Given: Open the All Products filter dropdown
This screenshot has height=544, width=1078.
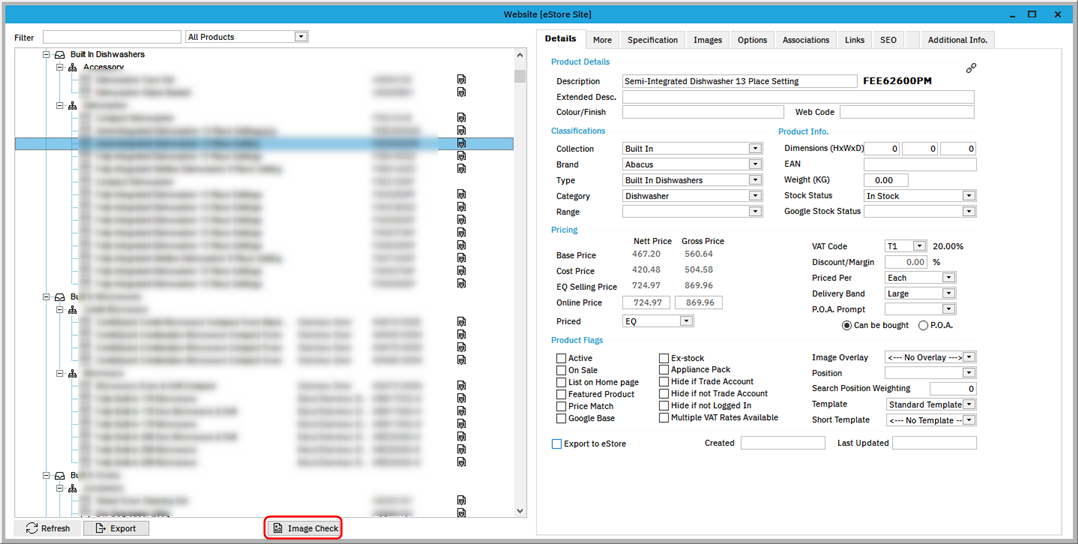Looking at the screenshot, I should click(300, 37).
